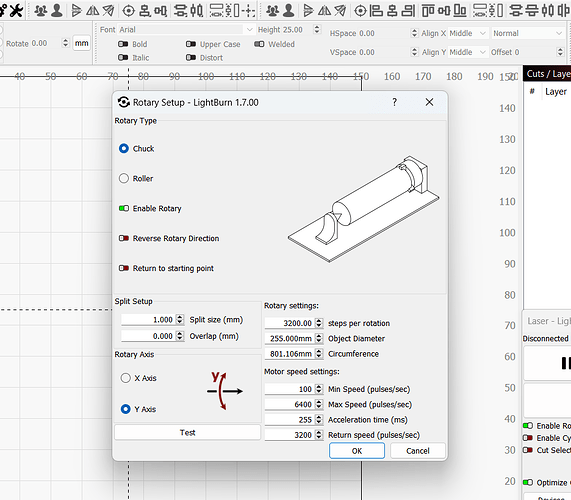Click the Align Left Edges toolbar icon

pos(376,11)
